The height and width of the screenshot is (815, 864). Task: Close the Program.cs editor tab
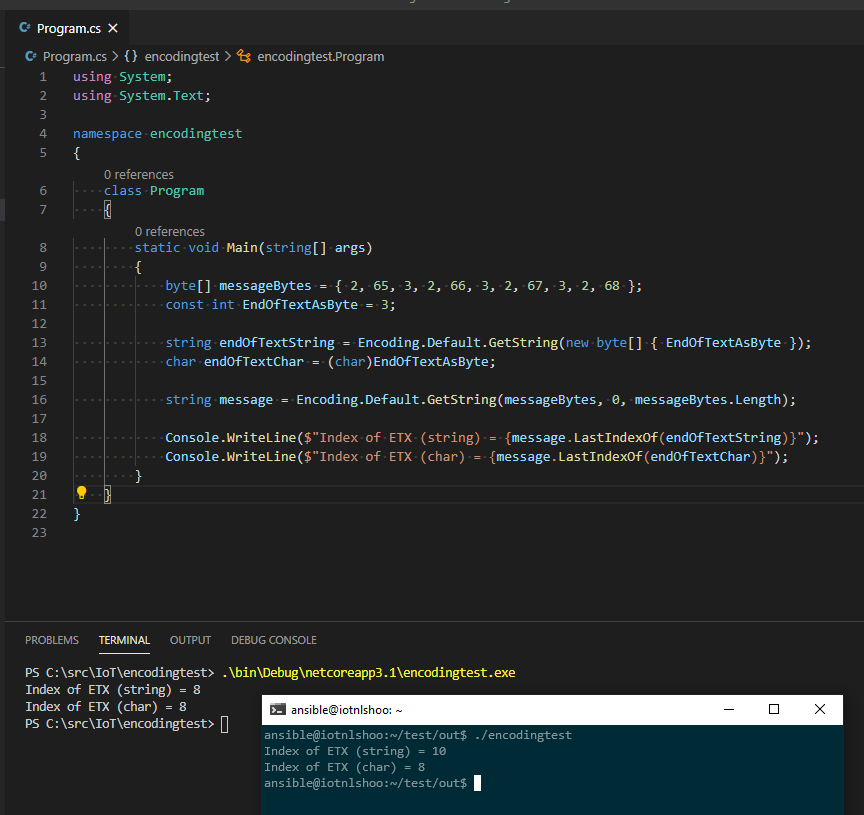click(x=112, y=29)
